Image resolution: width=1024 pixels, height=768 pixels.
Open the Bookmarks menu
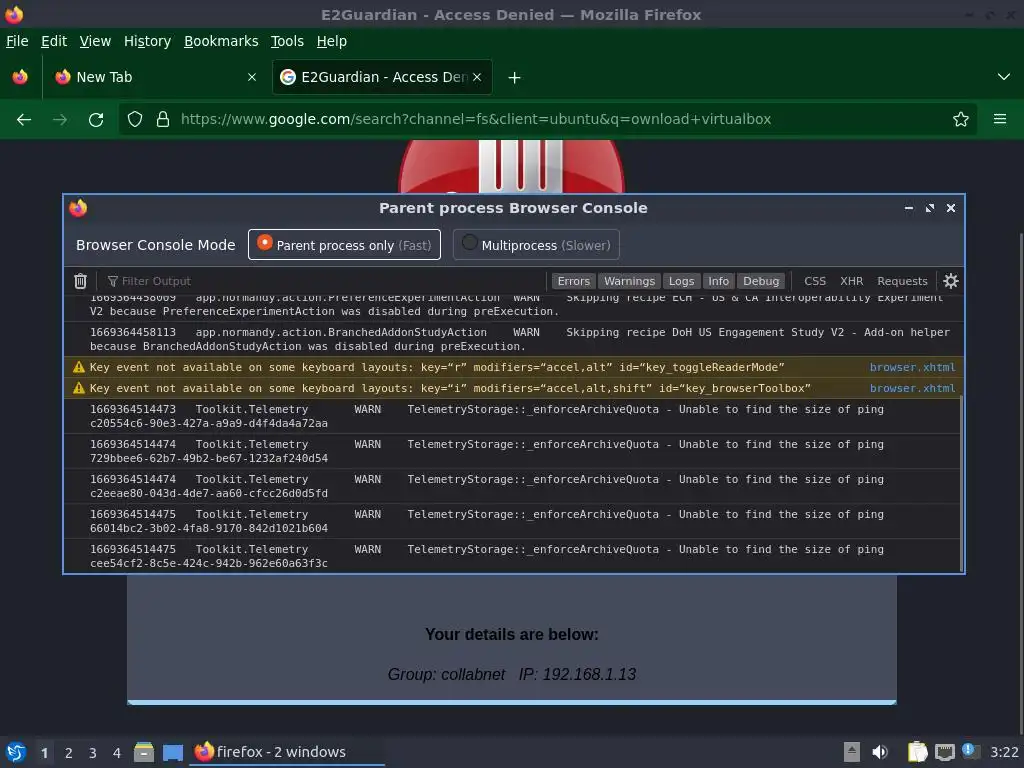(221, 41)
